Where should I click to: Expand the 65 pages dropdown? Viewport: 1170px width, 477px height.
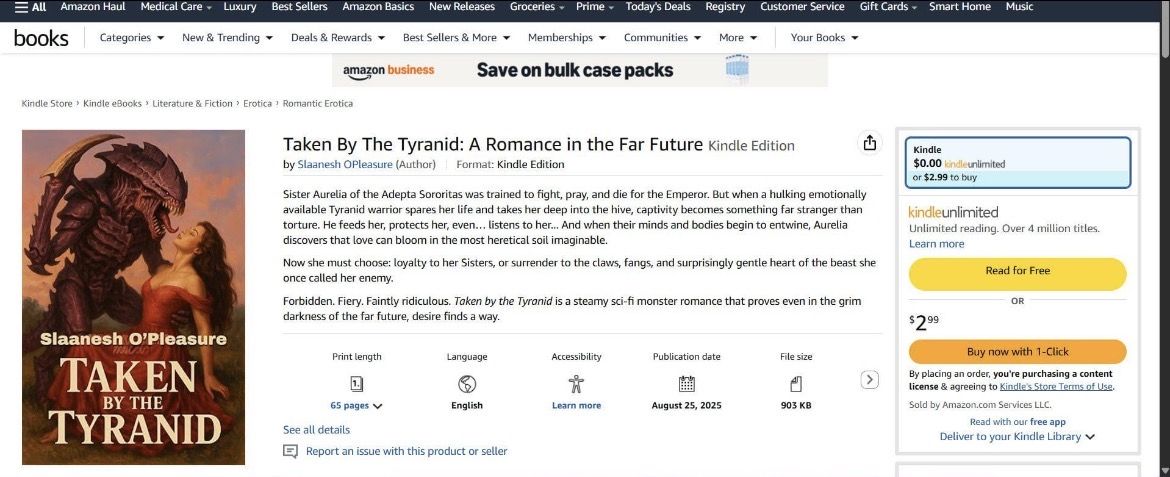click(357, 406)
